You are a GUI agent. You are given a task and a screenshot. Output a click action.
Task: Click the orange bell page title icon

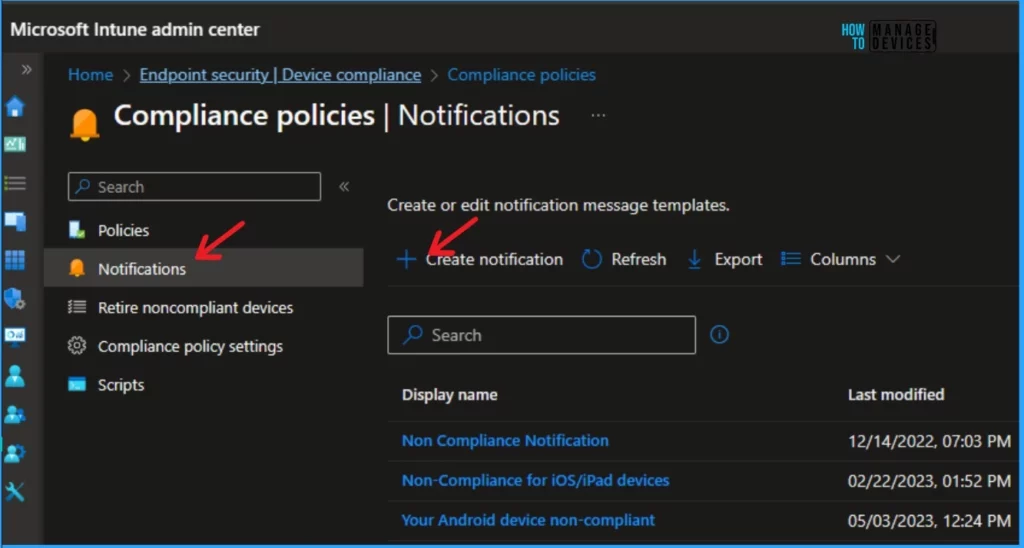coord(85,124)
